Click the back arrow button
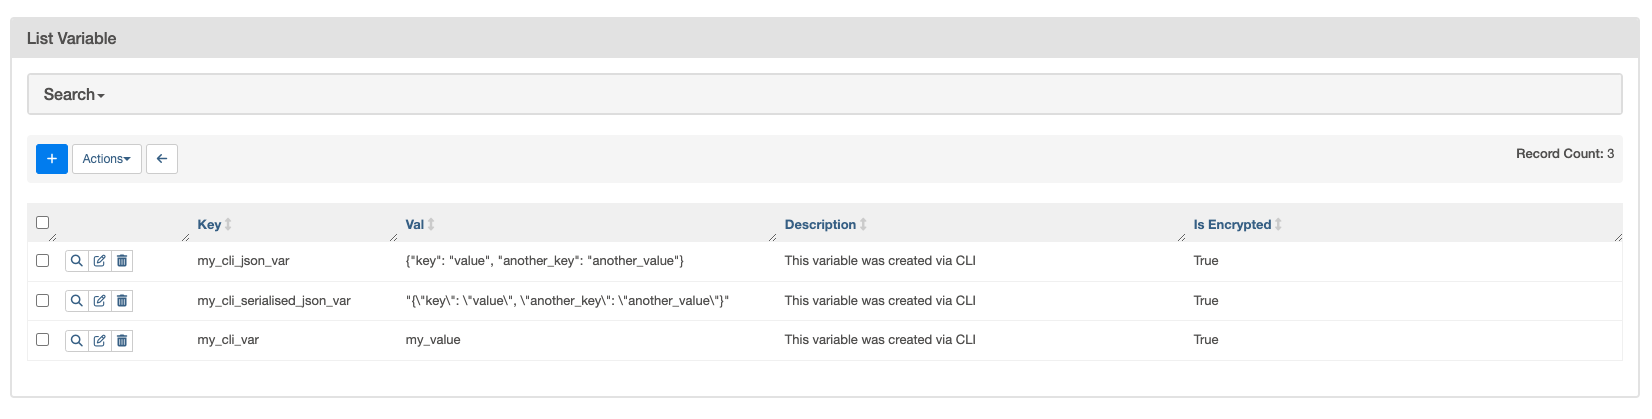The image size is (1652, 419). click(162, 159)
